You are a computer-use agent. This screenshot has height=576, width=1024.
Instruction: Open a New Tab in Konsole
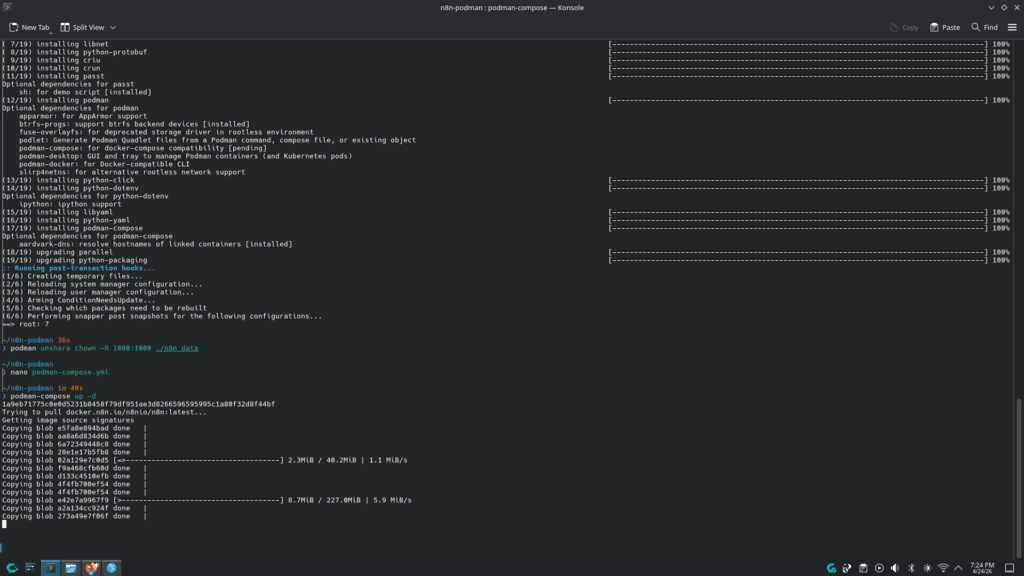pos(29,27)
